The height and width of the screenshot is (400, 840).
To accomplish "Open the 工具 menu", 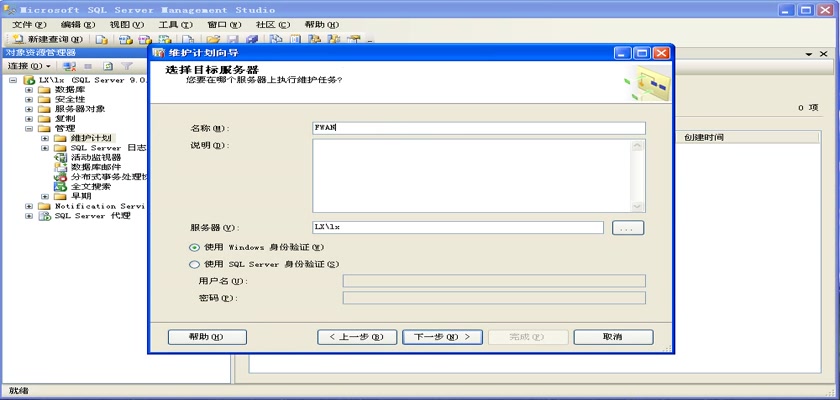I will point(176,25).
